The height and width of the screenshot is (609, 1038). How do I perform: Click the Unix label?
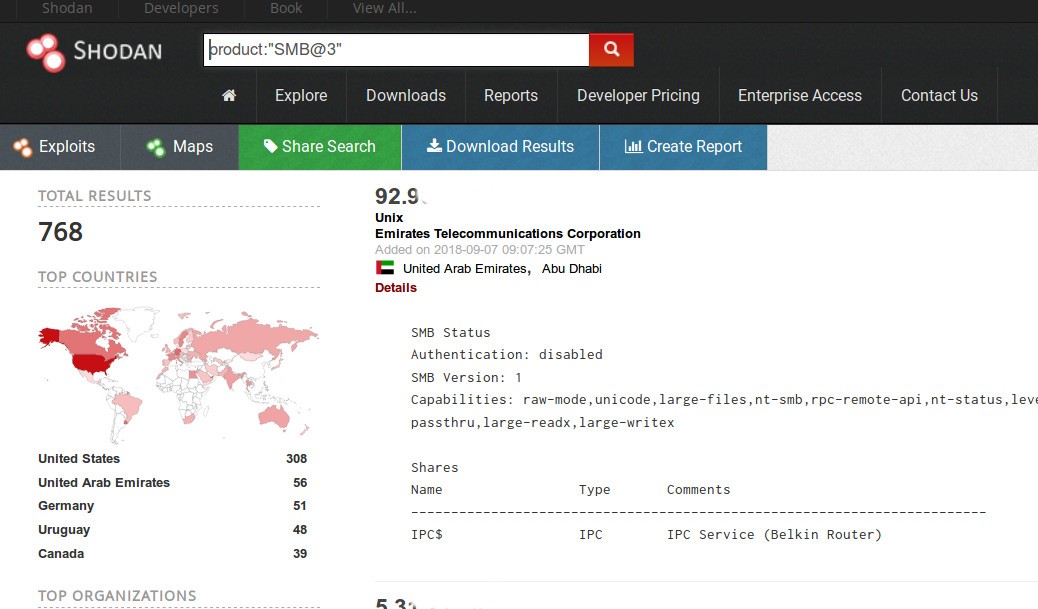[x=389, y=218]
